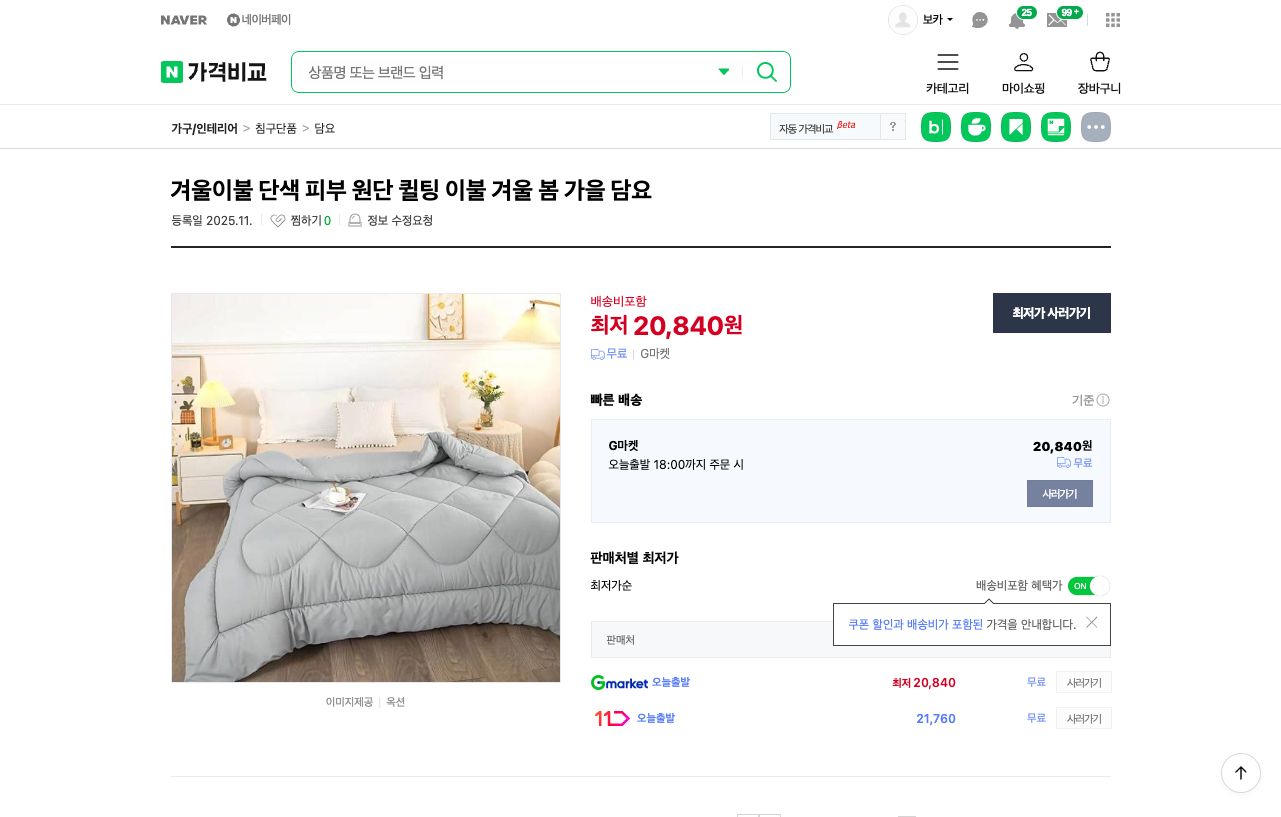Open the 카테고리 menu
This screenshot has height=817, width=1281.
pos(947,72)
